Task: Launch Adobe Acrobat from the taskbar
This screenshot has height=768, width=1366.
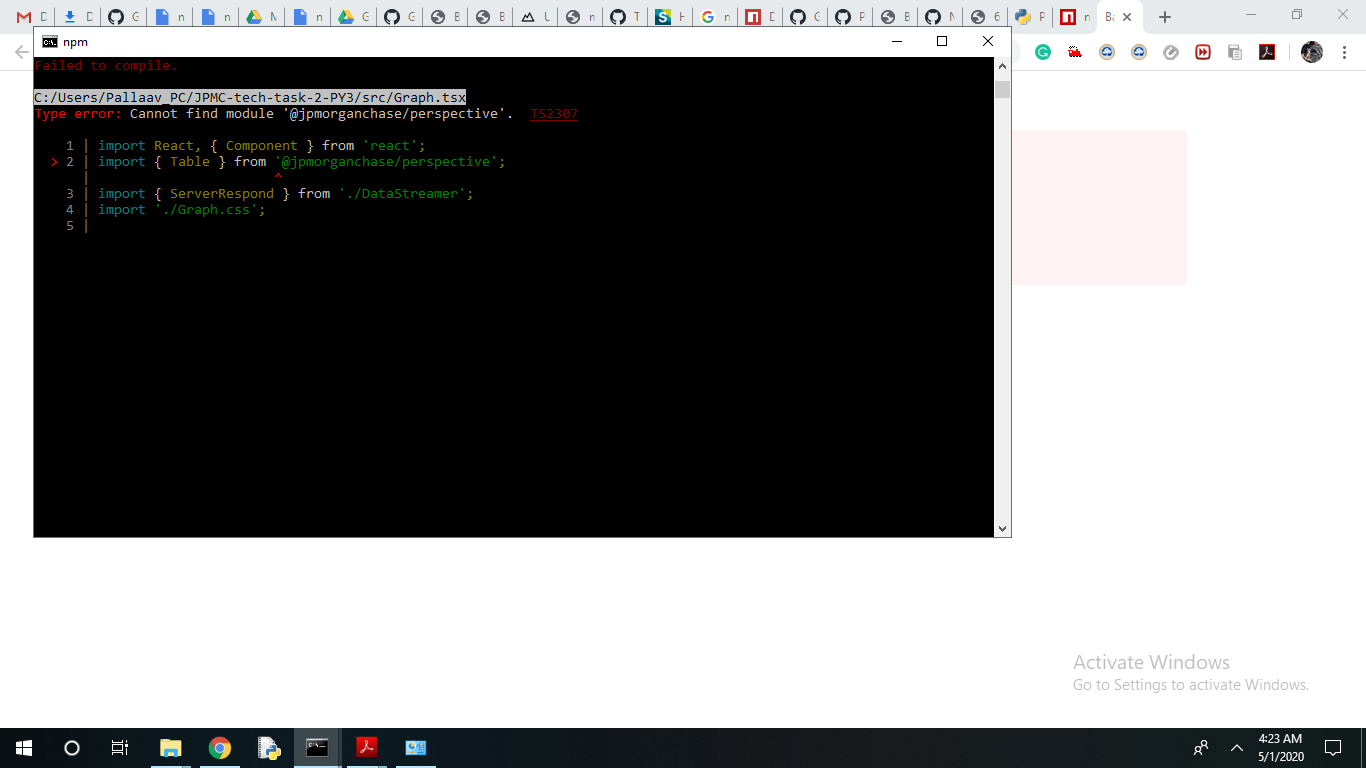Action: coord(366,747)
